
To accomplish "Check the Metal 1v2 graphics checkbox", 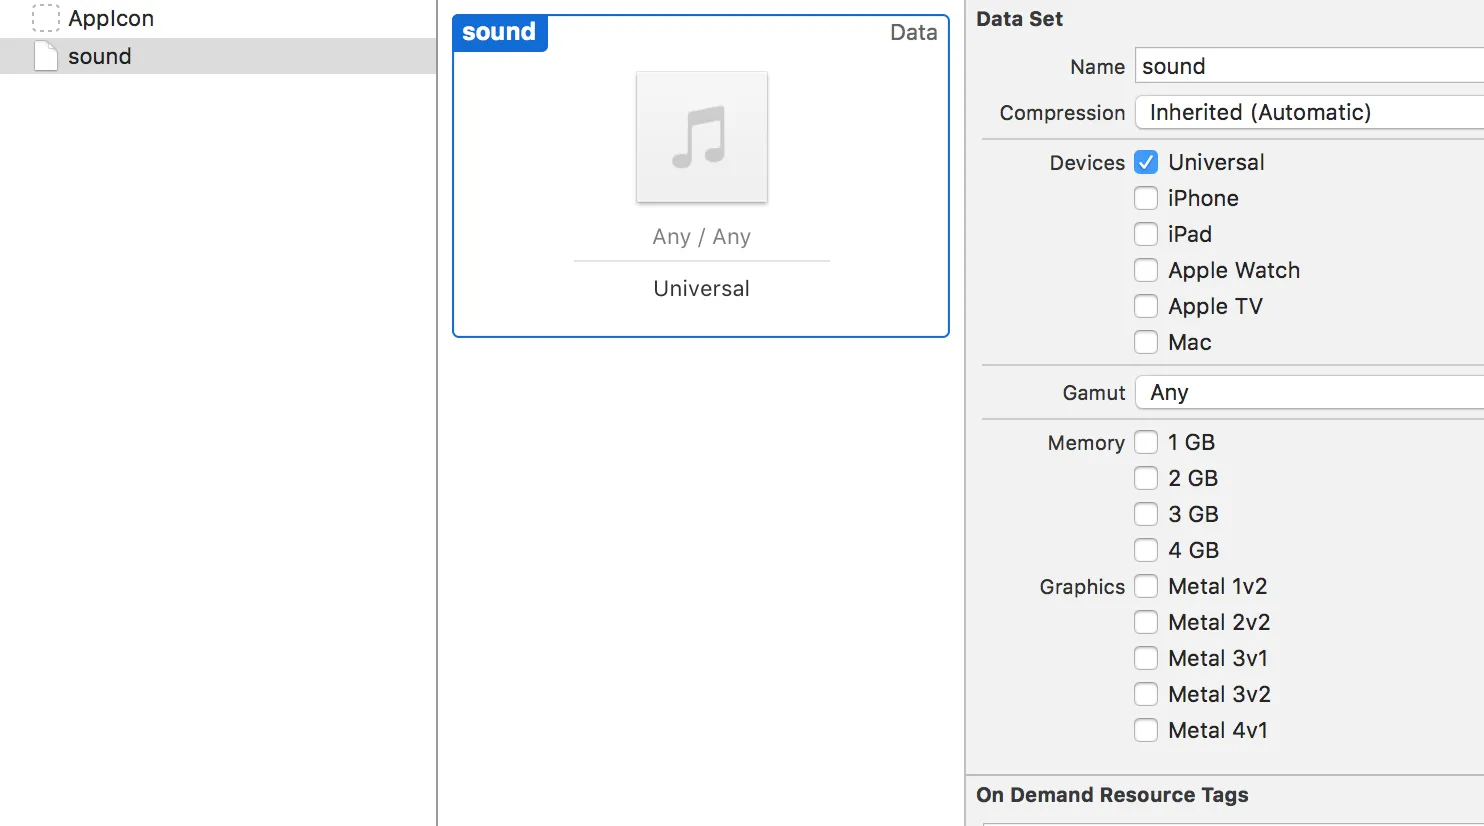I will pos(1146,586).
